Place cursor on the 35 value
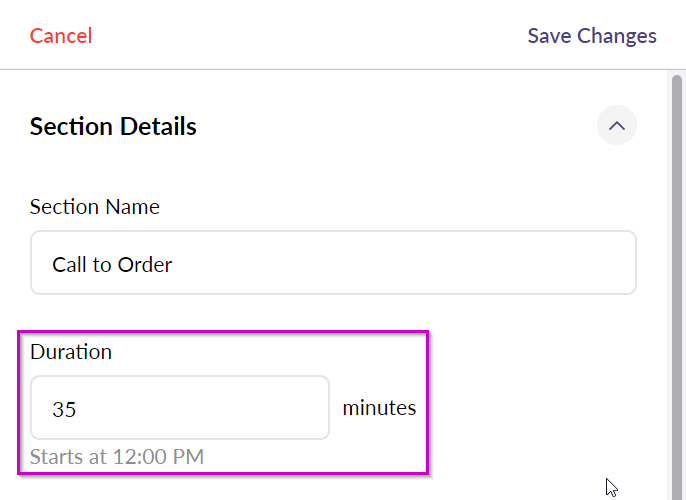 (x=64, y=409)
